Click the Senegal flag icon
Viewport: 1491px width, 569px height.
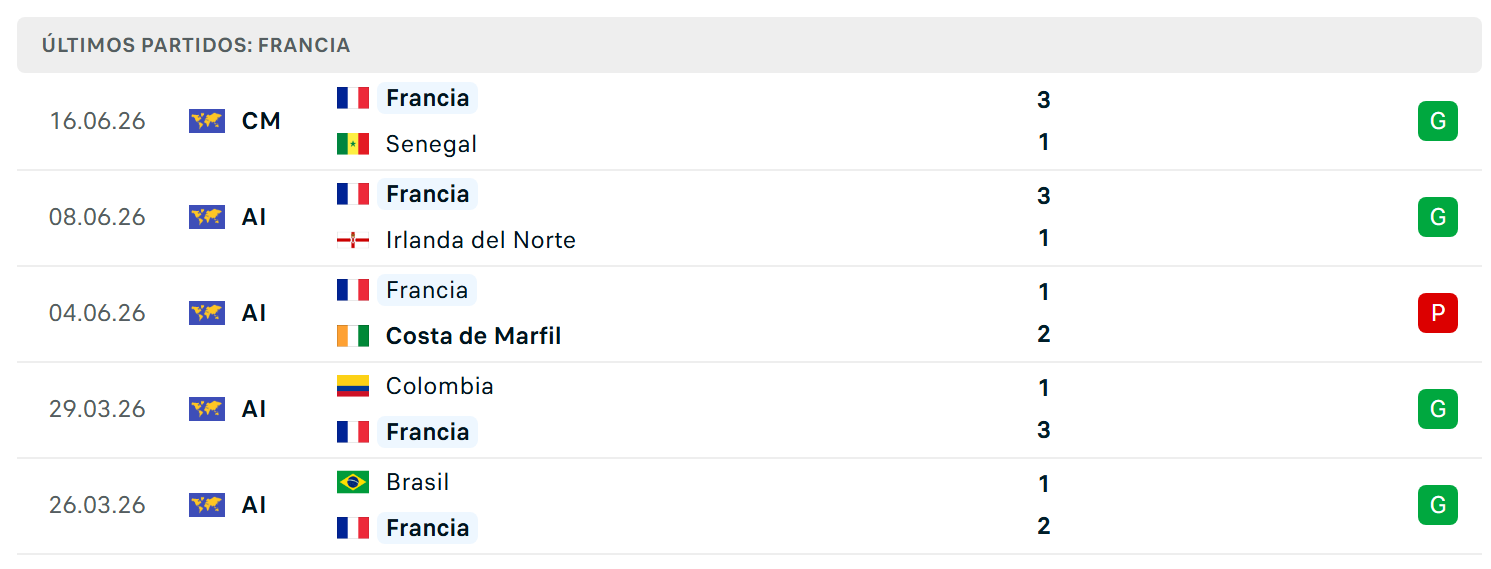(353, 144)
